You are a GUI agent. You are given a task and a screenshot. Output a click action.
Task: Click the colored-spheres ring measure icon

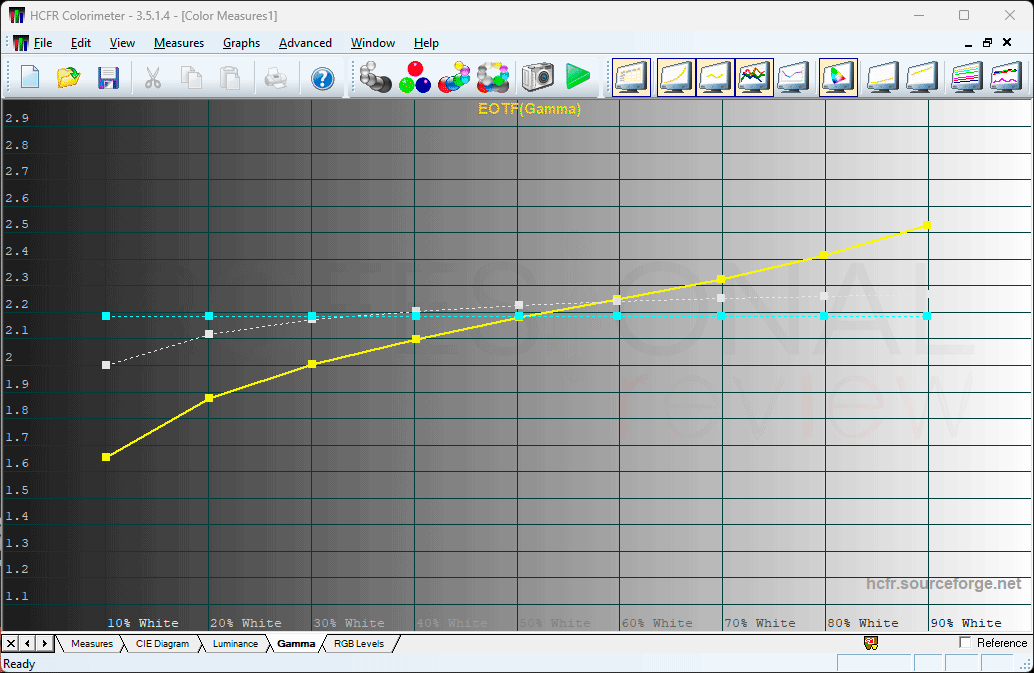[493, 77]
